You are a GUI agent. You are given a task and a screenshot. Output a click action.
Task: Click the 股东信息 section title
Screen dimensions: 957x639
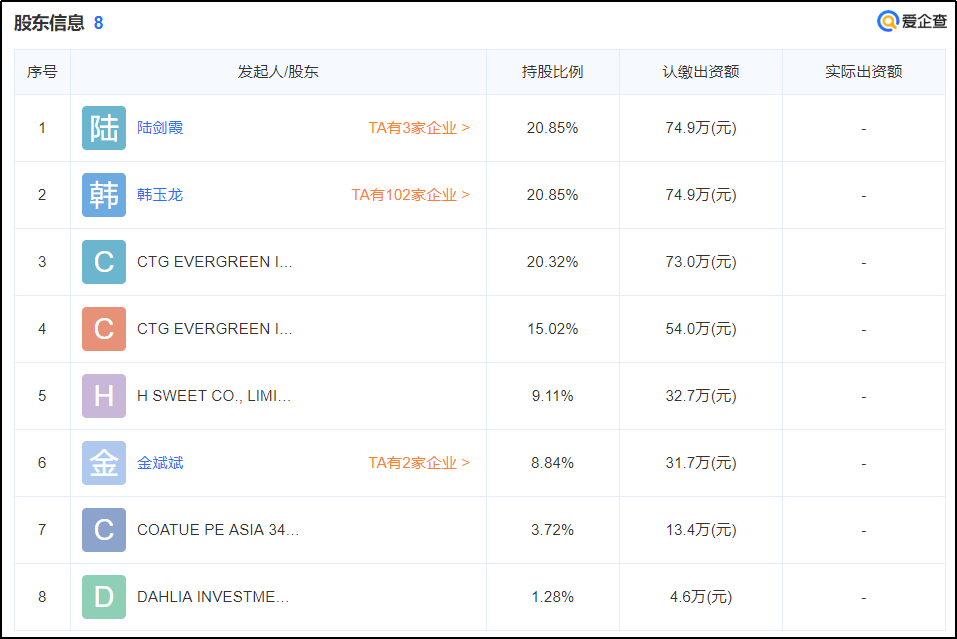[49, 23]
